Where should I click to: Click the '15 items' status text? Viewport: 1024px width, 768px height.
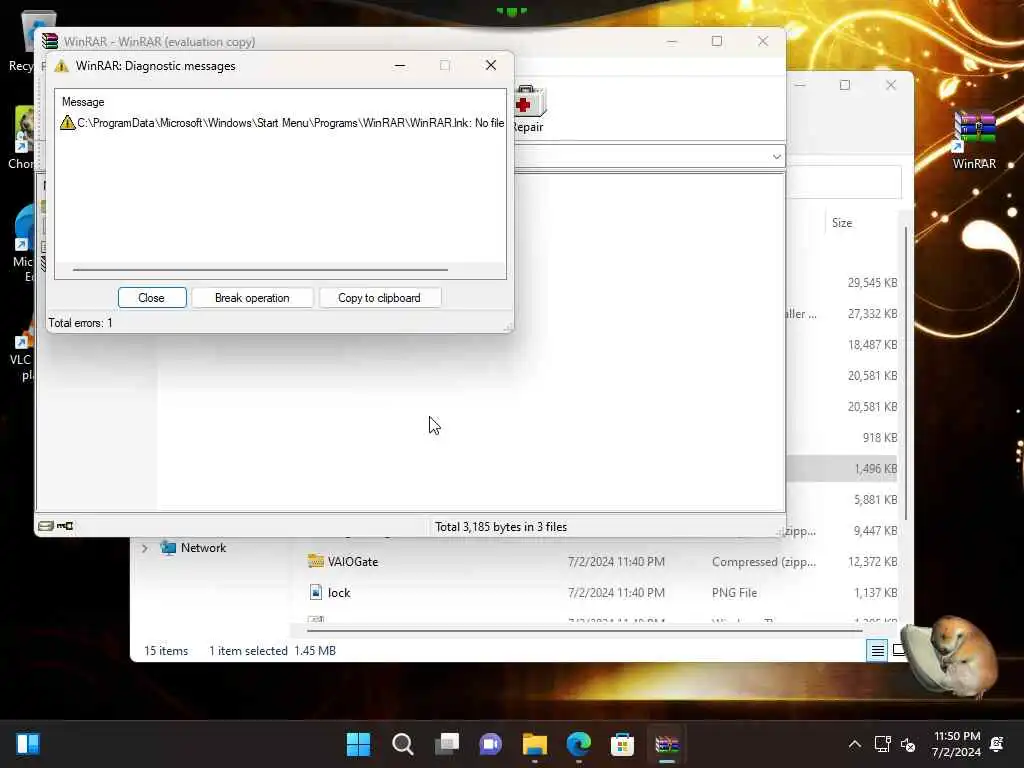(x=166, y=651)
